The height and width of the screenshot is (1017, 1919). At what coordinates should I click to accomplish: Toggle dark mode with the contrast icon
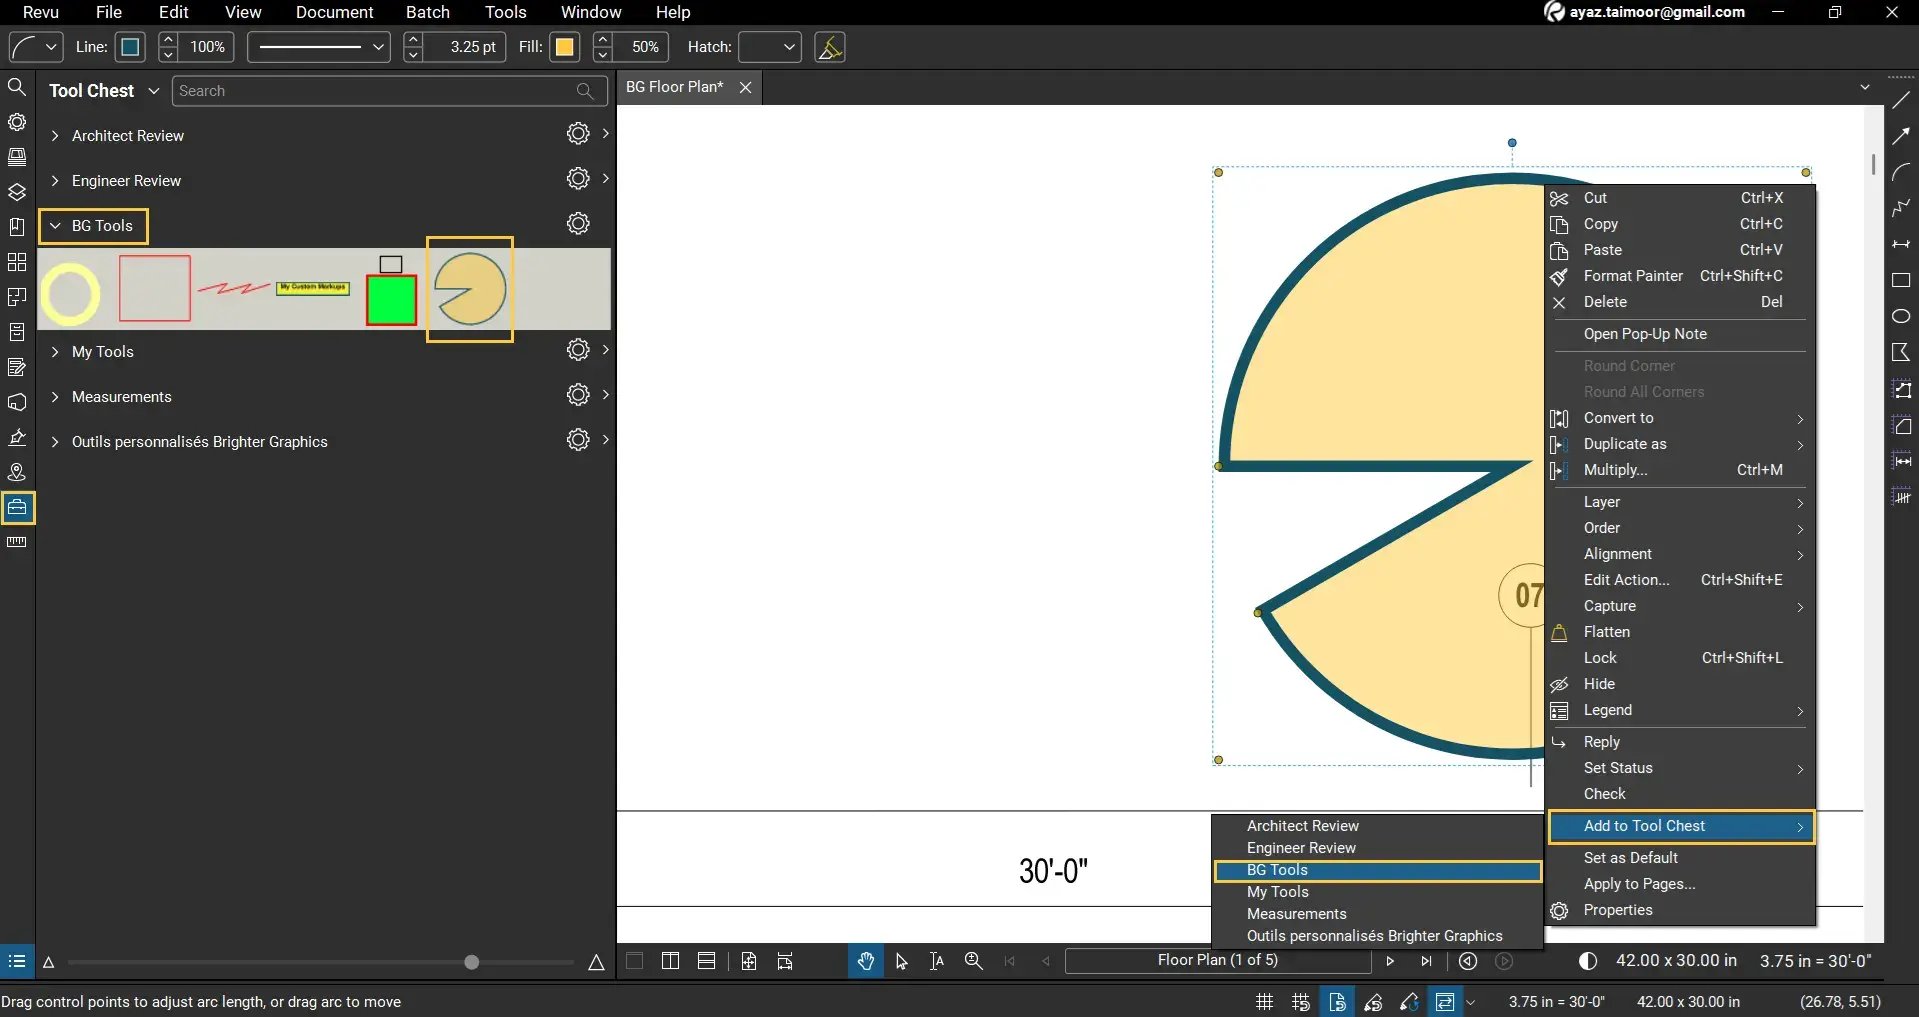(1588, 961)
